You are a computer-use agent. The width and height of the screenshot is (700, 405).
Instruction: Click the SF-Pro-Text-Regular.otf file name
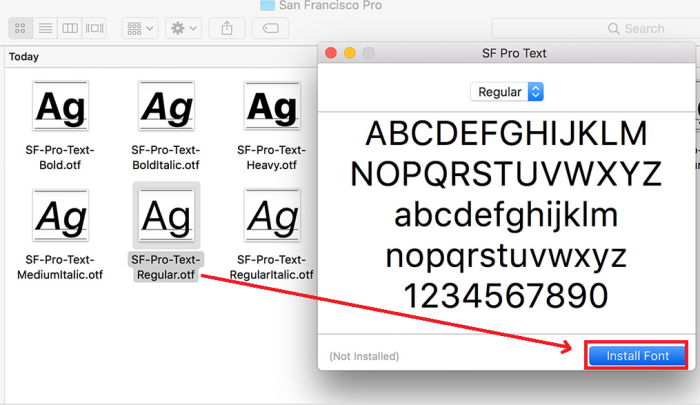(166, 267)
